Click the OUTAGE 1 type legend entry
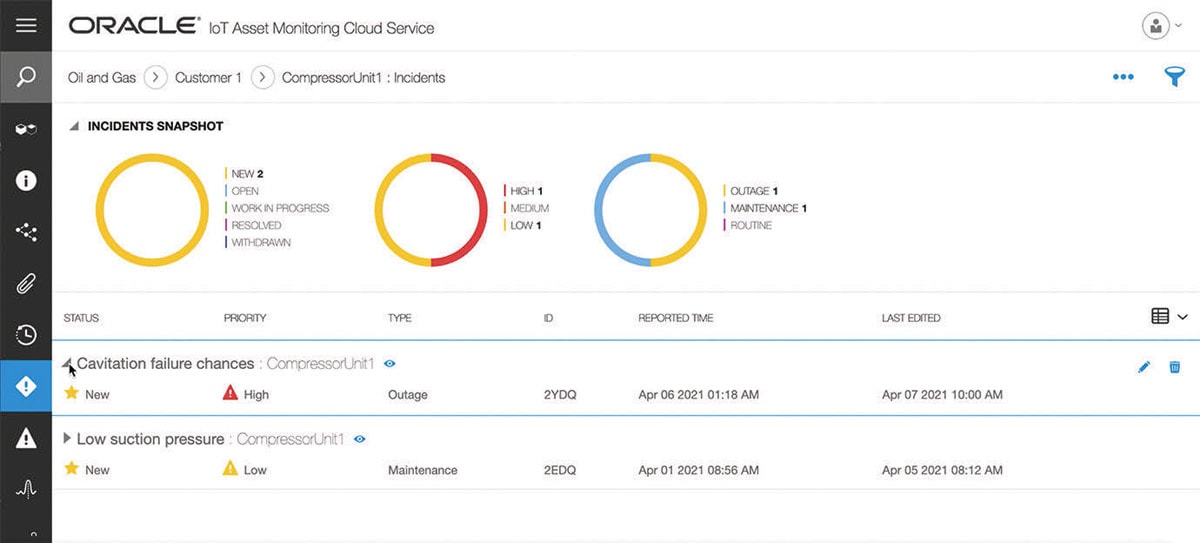The height and width of the screenshot is (543, 1200). coord(751,191)
